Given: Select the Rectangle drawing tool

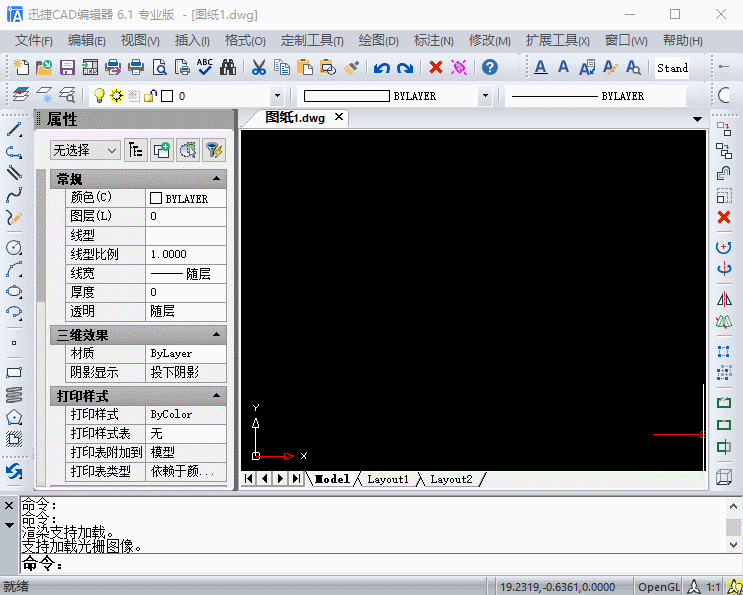Looking at the screenshot, I should coord(14,372).
